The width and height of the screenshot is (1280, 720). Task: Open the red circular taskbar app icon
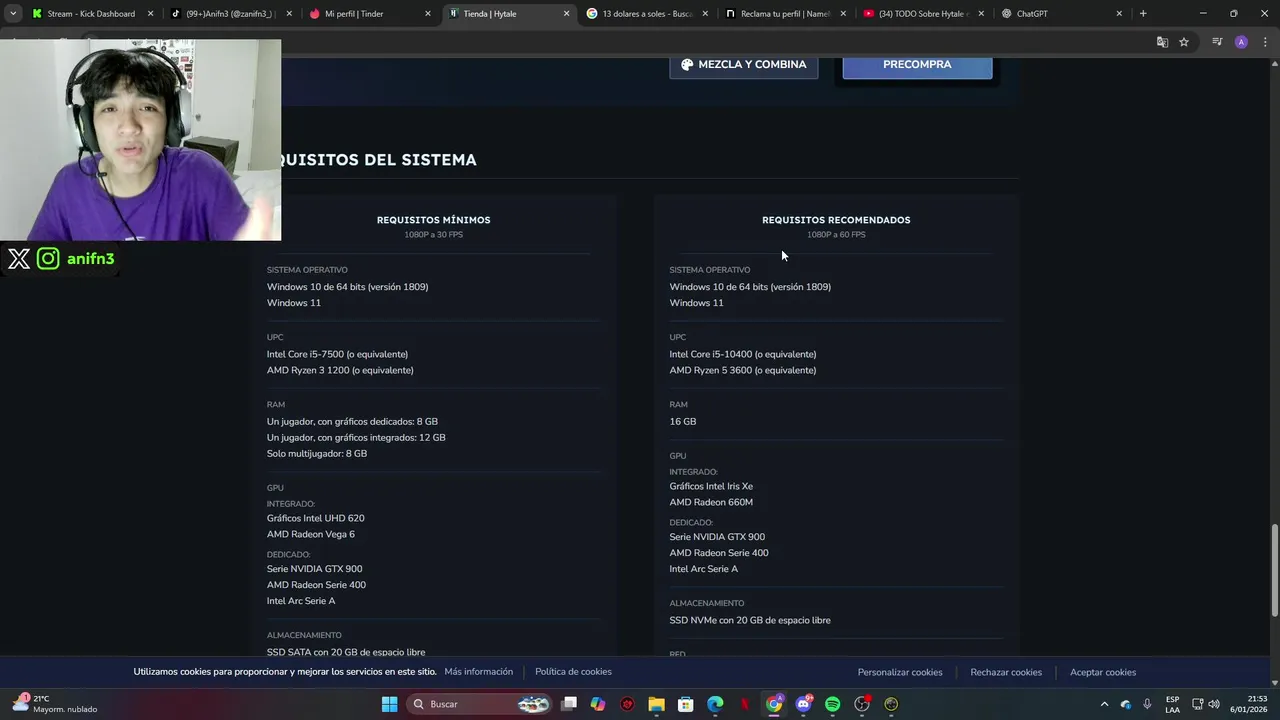pos(627,704)
